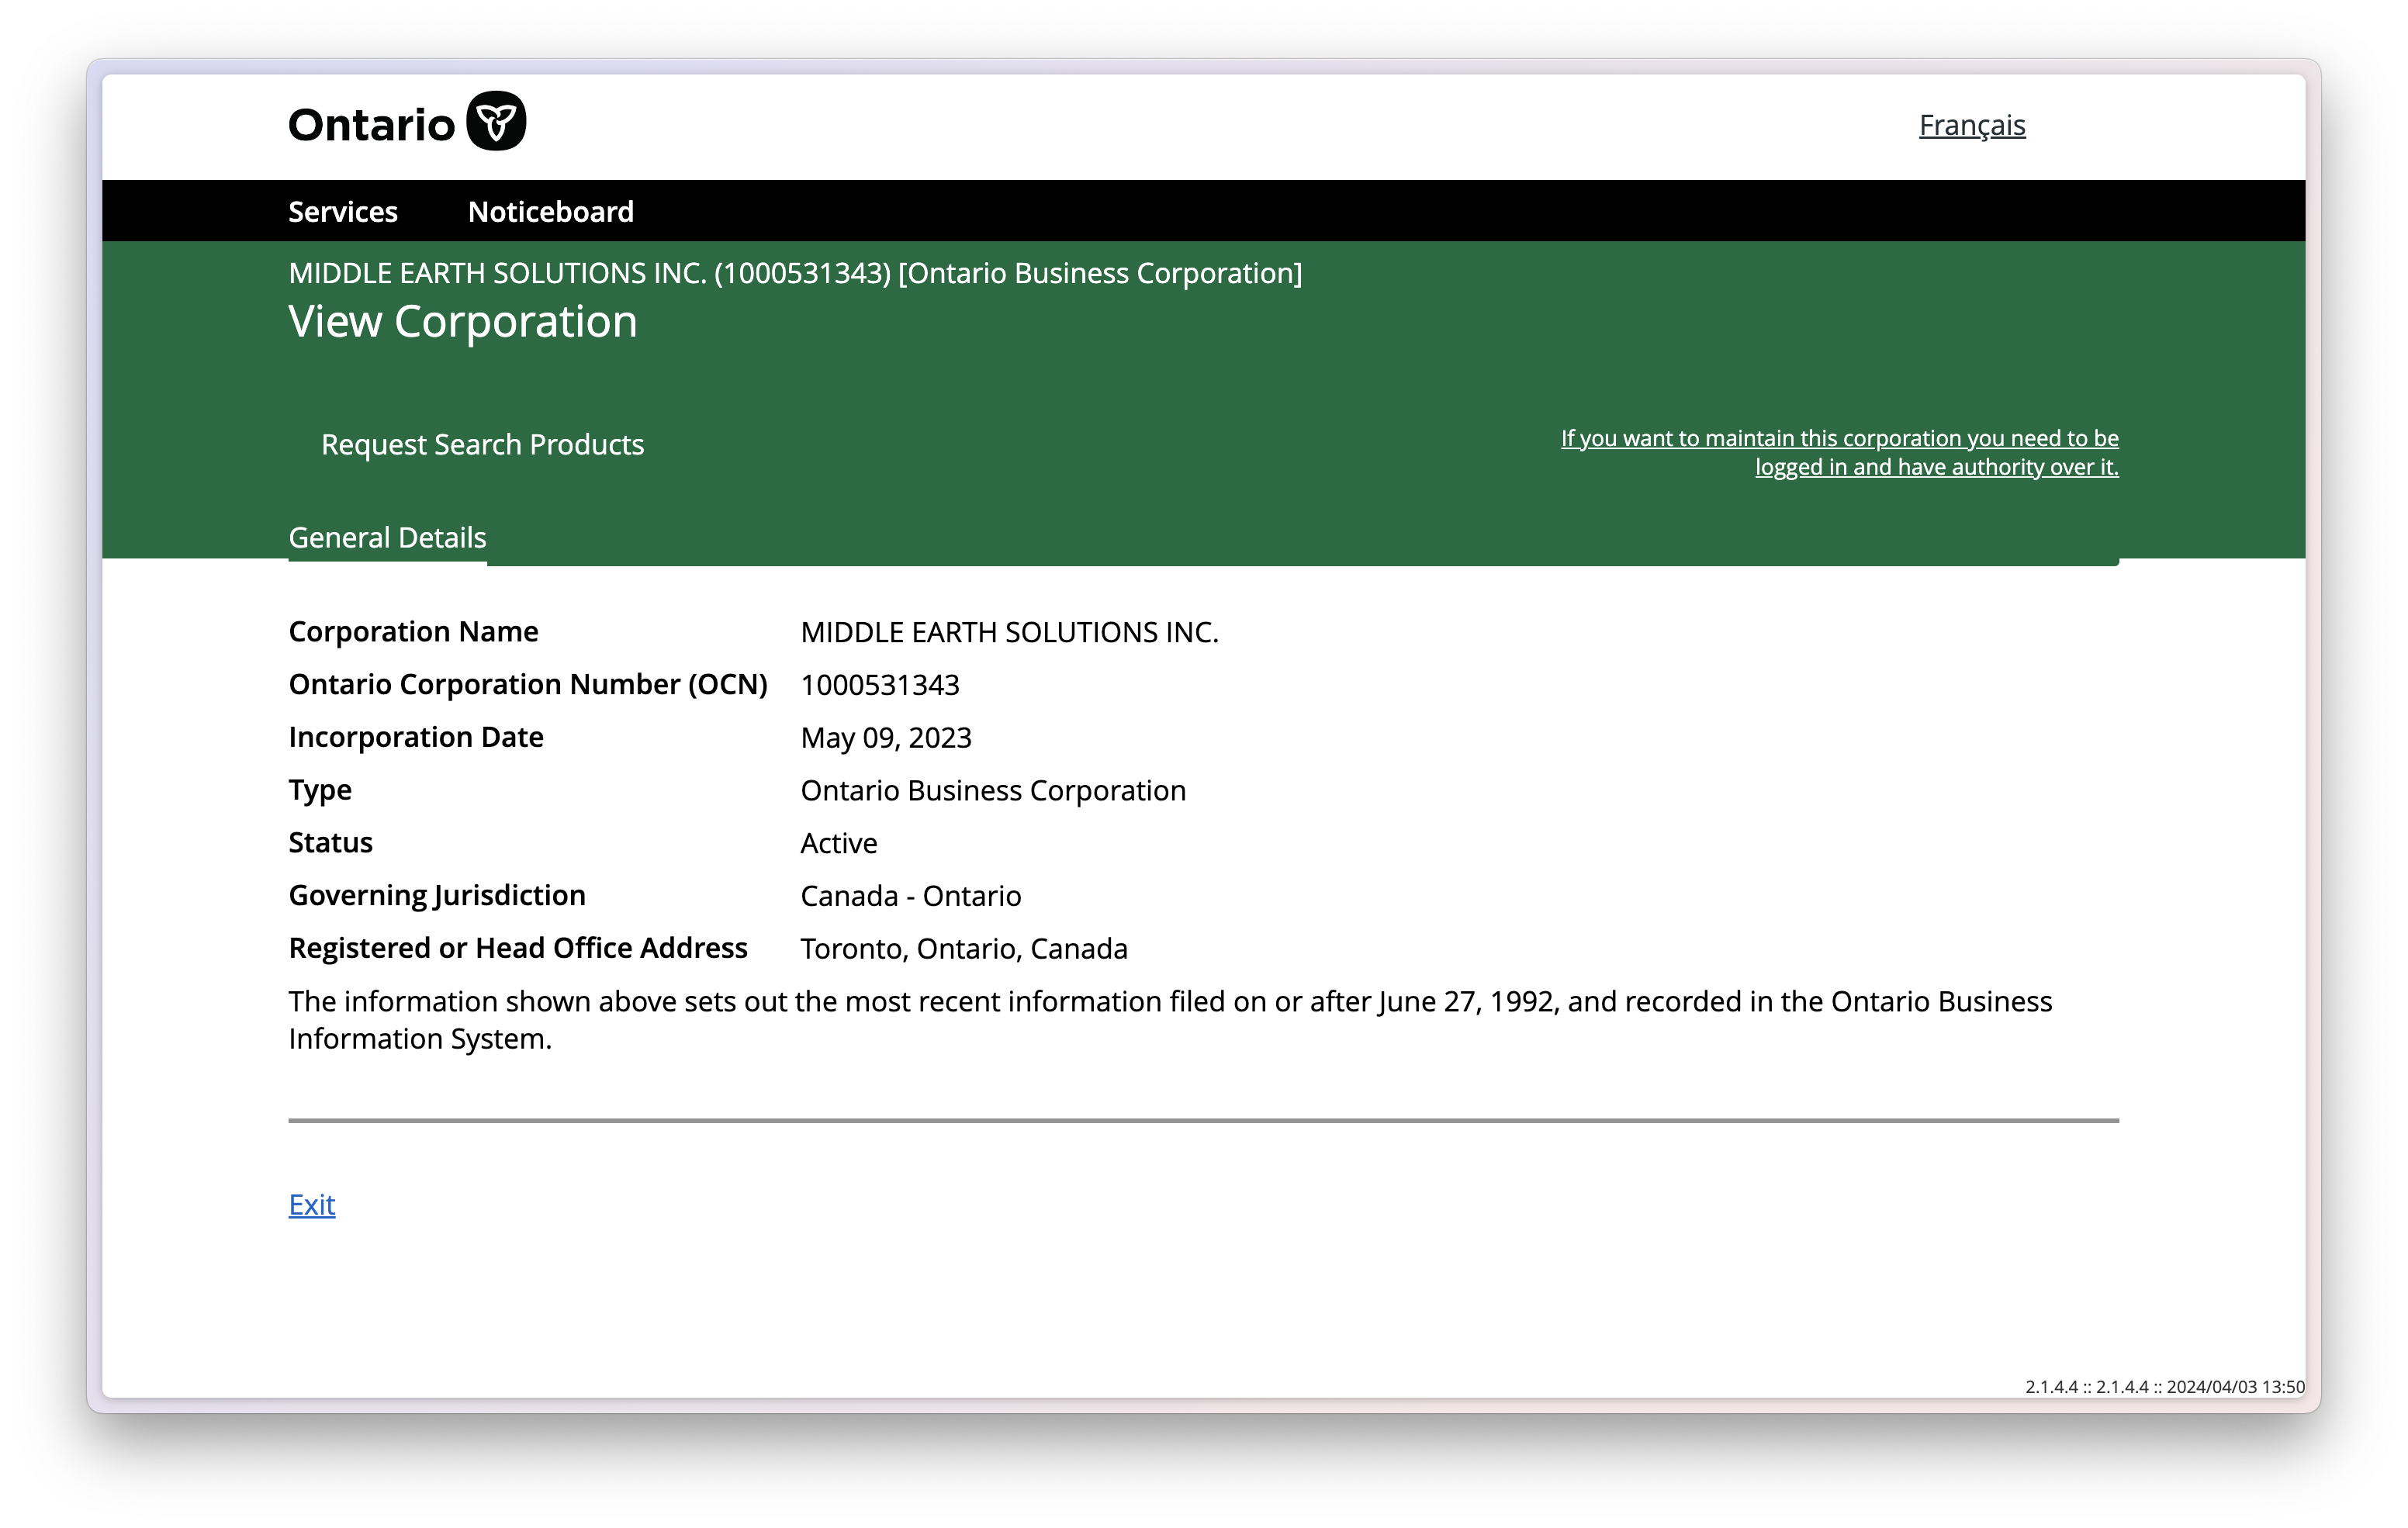Switch language with the Français link

pos(1971,125)
